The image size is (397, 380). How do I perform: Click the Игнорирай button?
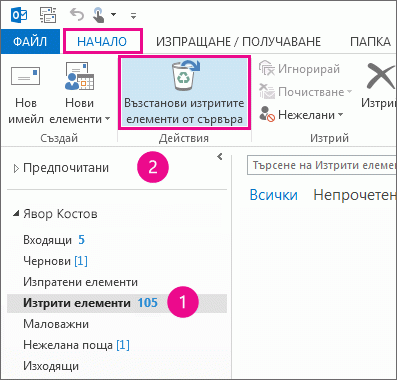click(299, 69)
